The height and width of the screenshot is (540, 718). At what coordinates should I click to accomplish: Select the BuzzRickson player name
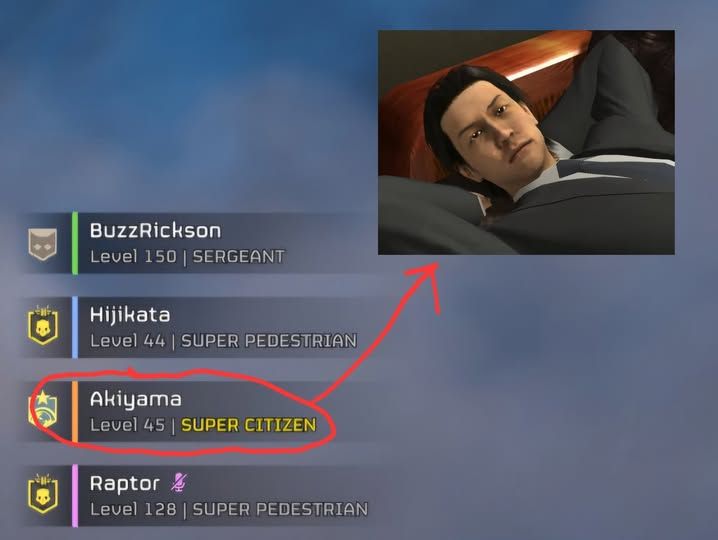pos(155,230)
